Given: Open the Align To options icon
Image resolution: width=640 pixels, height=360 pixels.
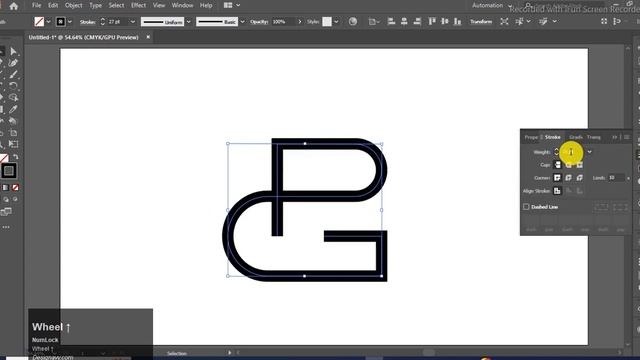Looking at the screenshot, I should [373, 21].
